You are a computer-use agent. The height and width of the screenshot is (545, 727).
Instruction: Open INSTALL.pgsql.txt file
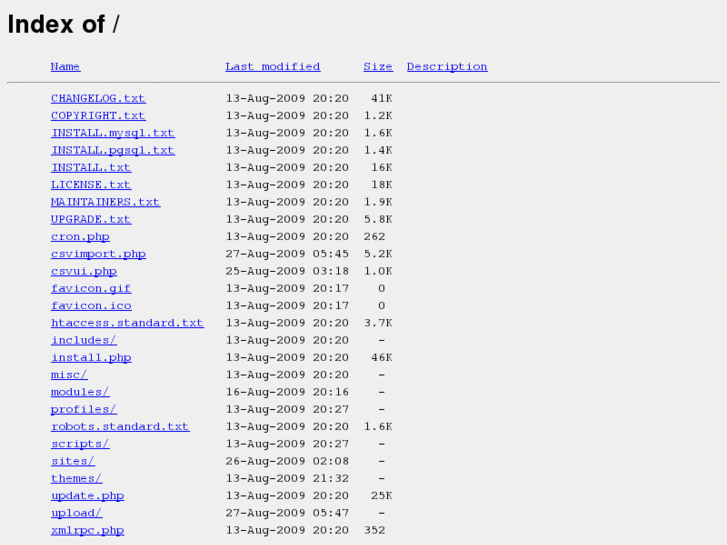113,150
